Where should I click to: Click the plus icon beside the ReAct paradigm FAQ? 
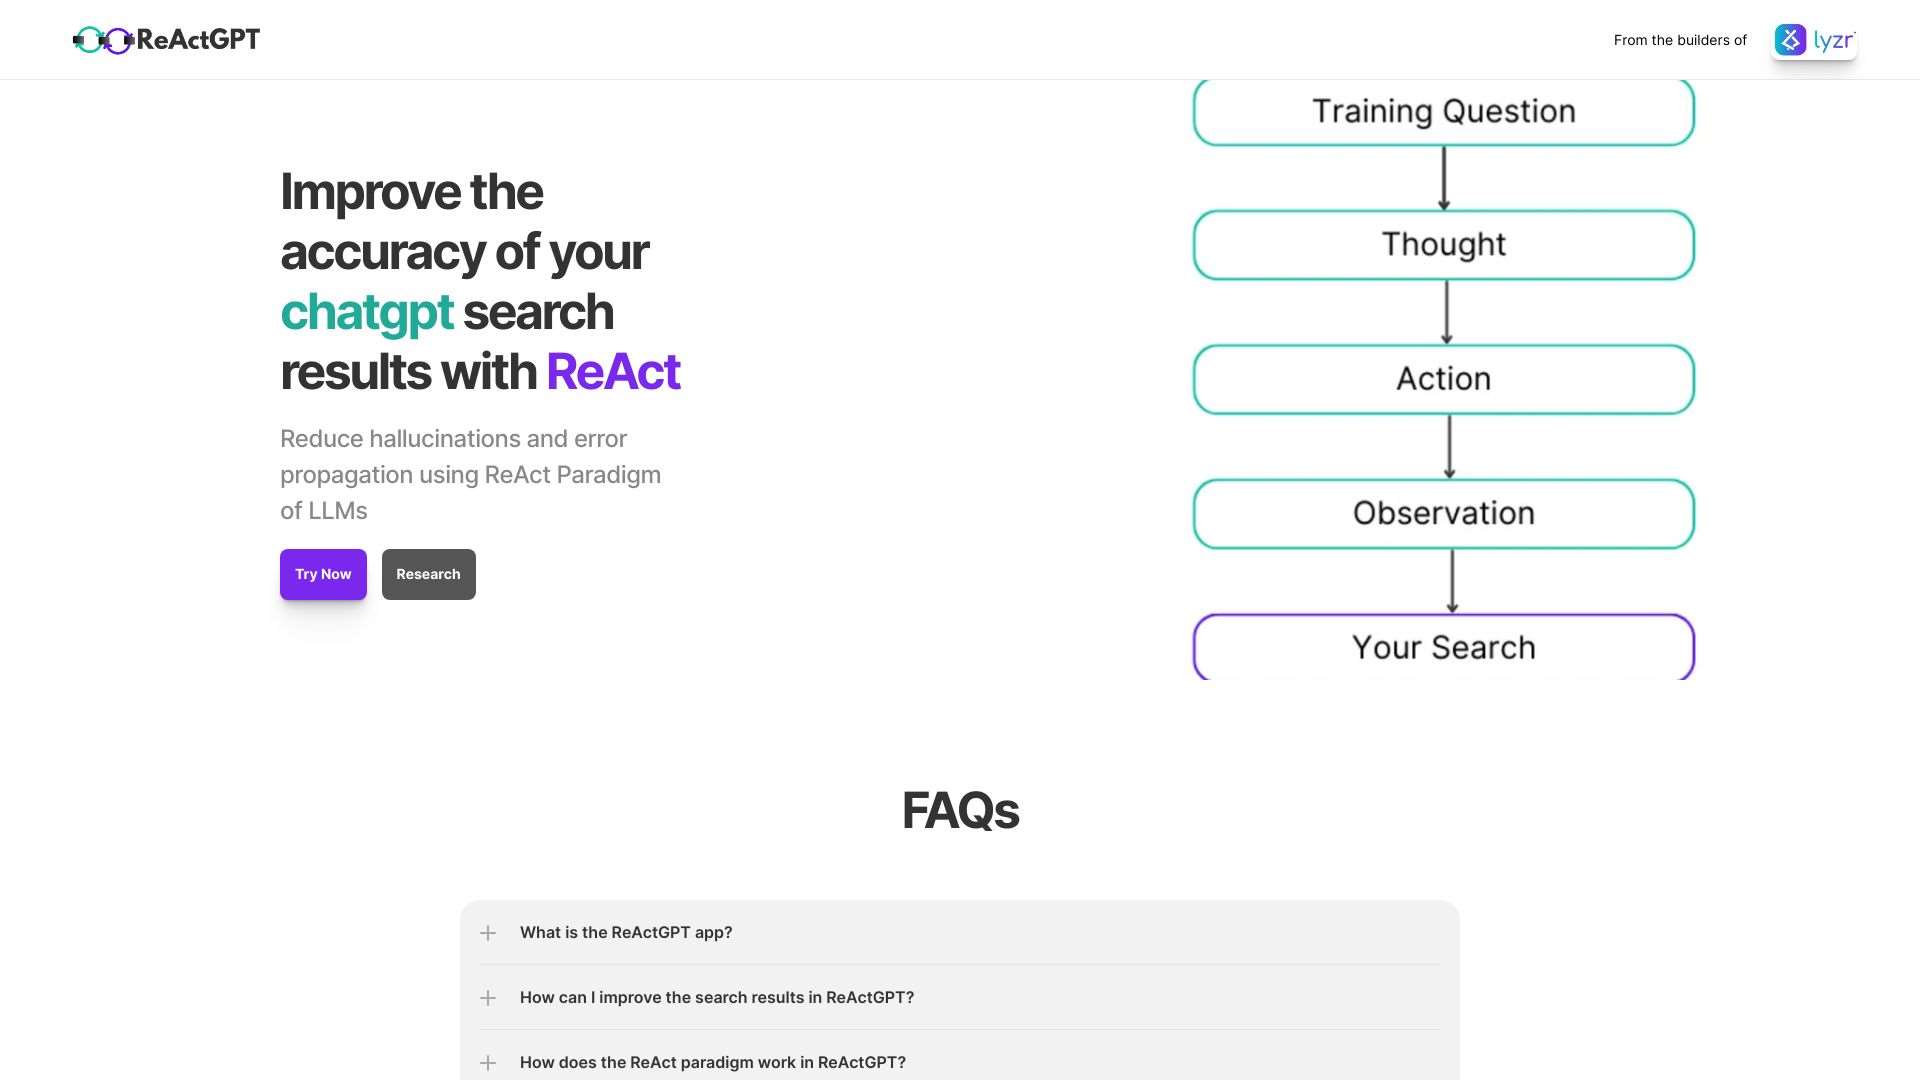pyautogui.click(x=488, y=1063)
